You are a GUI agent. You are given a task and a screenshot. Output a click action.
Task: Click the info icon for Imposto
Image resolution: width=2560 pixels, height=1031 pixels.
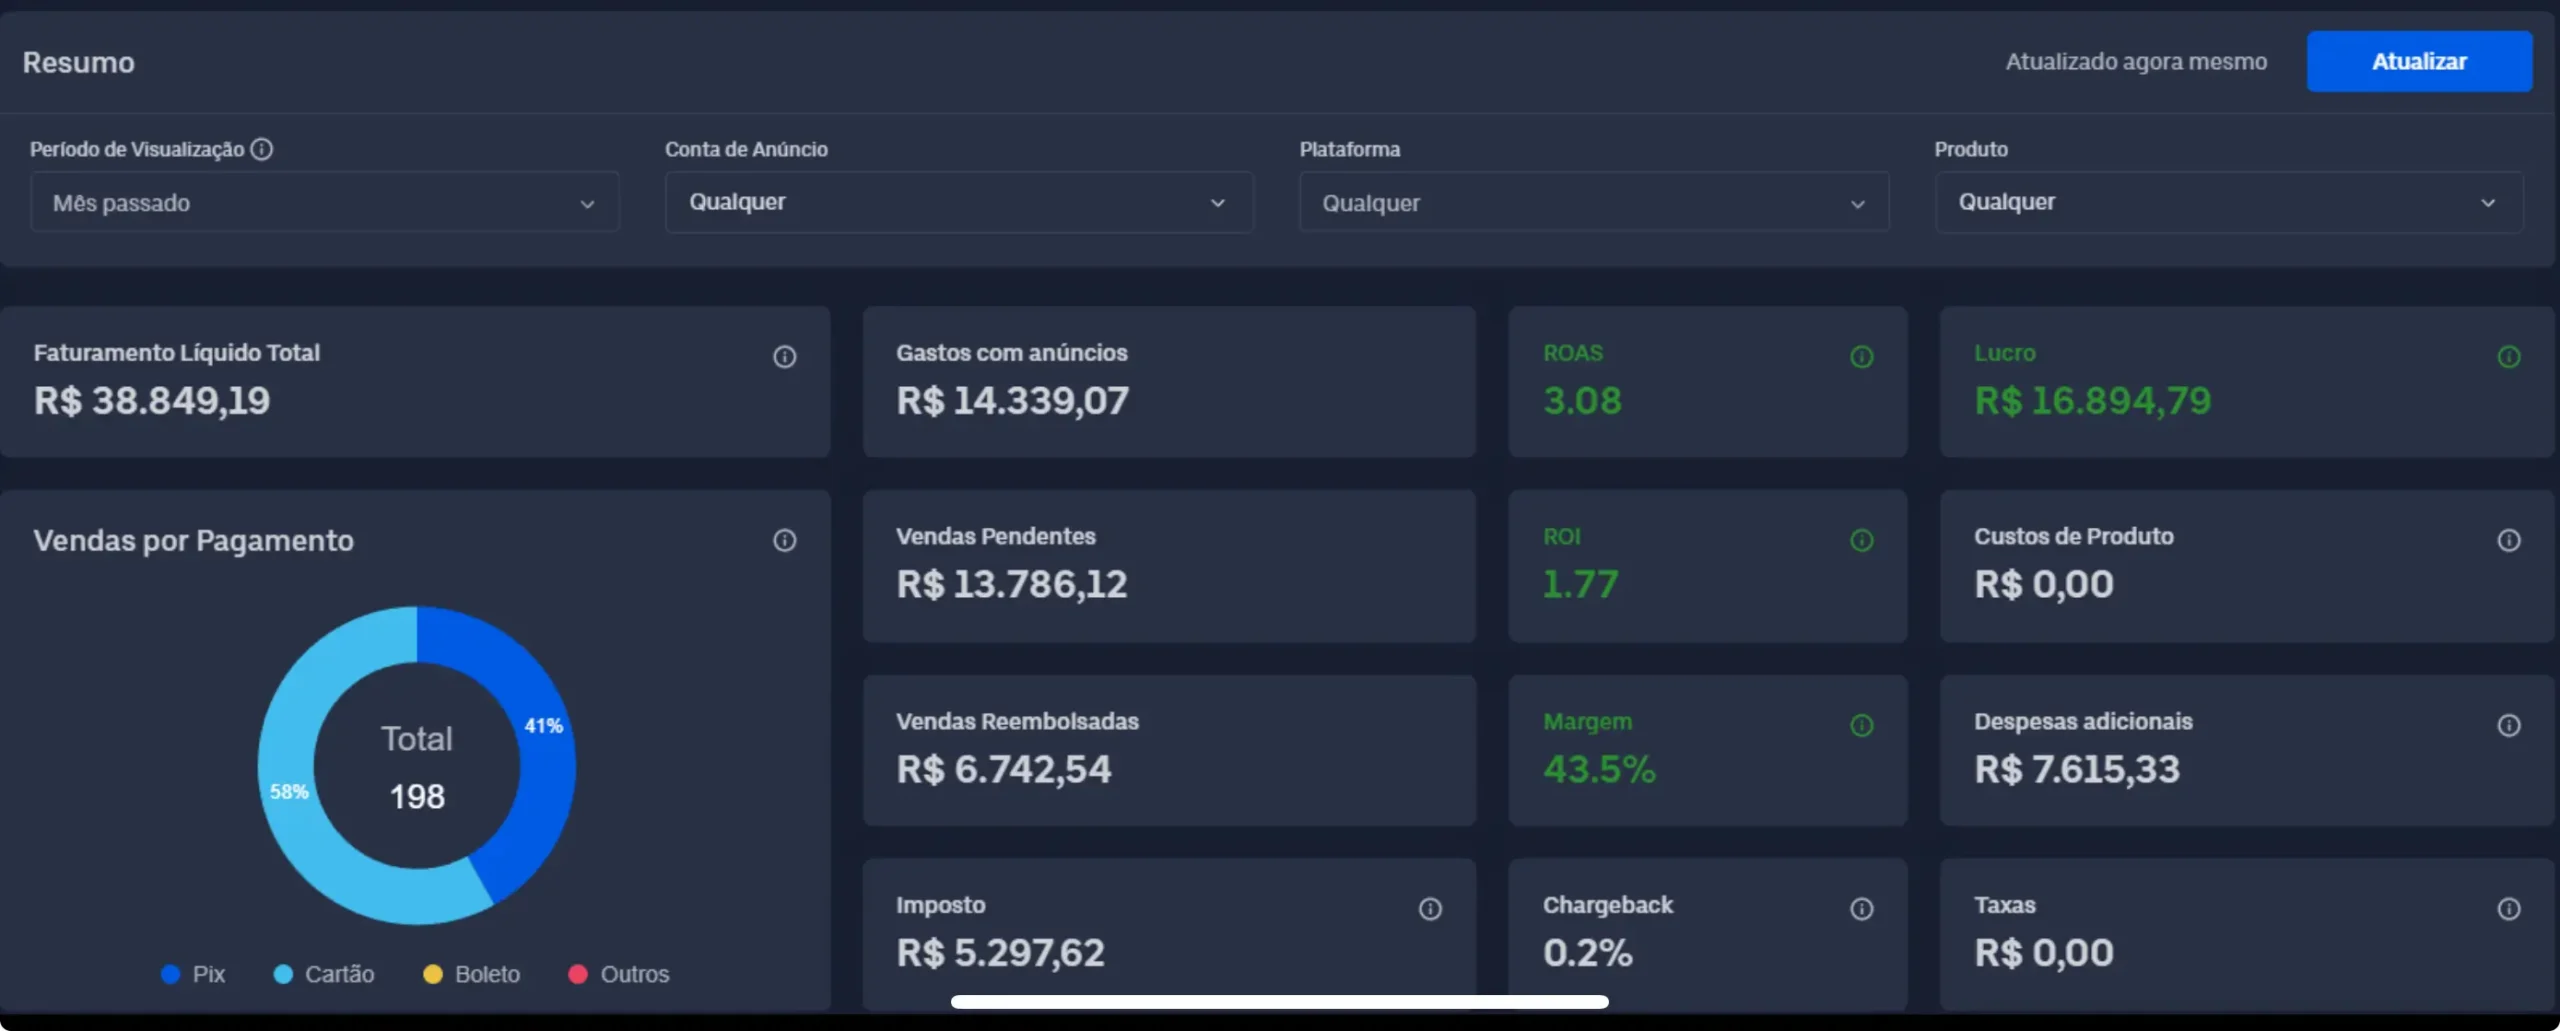[1430, 909]
